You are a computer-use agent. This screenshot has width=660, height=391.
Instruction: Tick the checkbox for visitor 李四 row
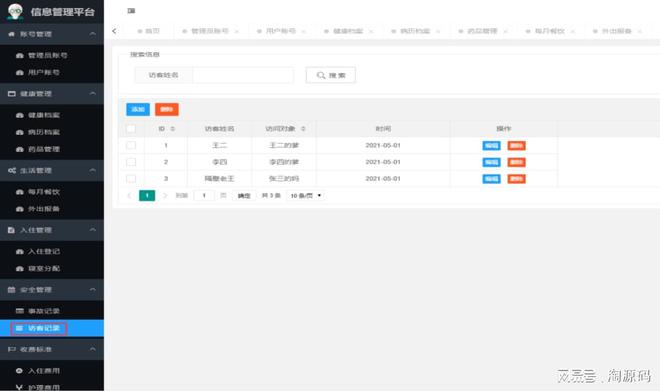tap(131, 162)
